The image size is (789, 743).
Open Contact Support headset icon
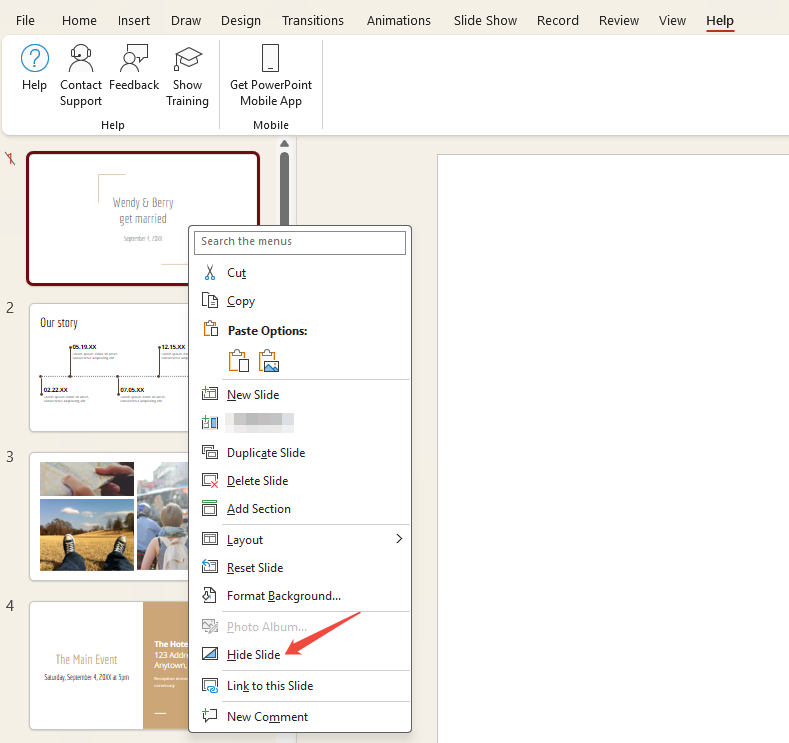(81, 58)
